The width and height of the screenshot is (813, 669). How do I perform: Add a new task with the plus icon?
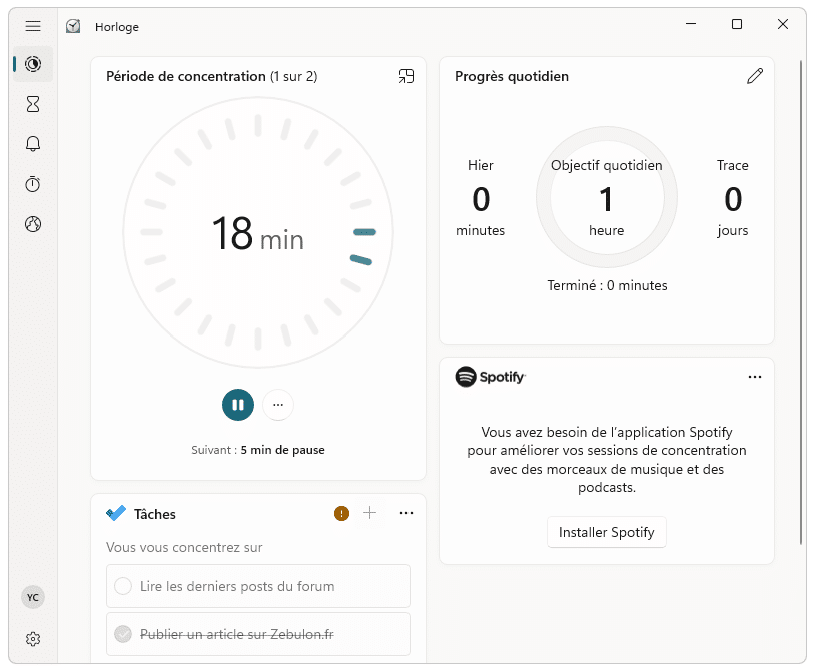370,513
